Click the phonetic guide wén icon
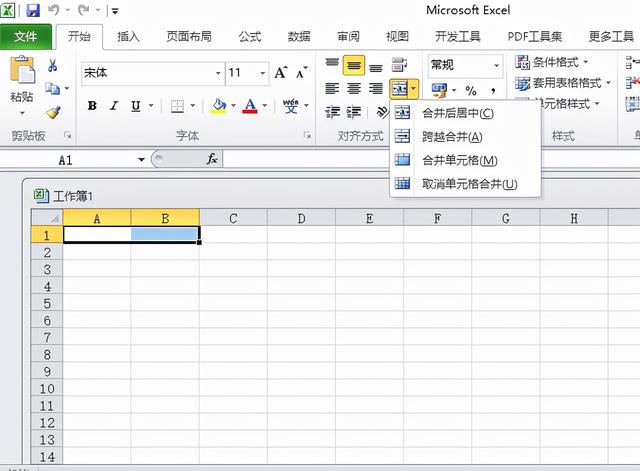Screen dimensions: 640x471 pos(291,106)
